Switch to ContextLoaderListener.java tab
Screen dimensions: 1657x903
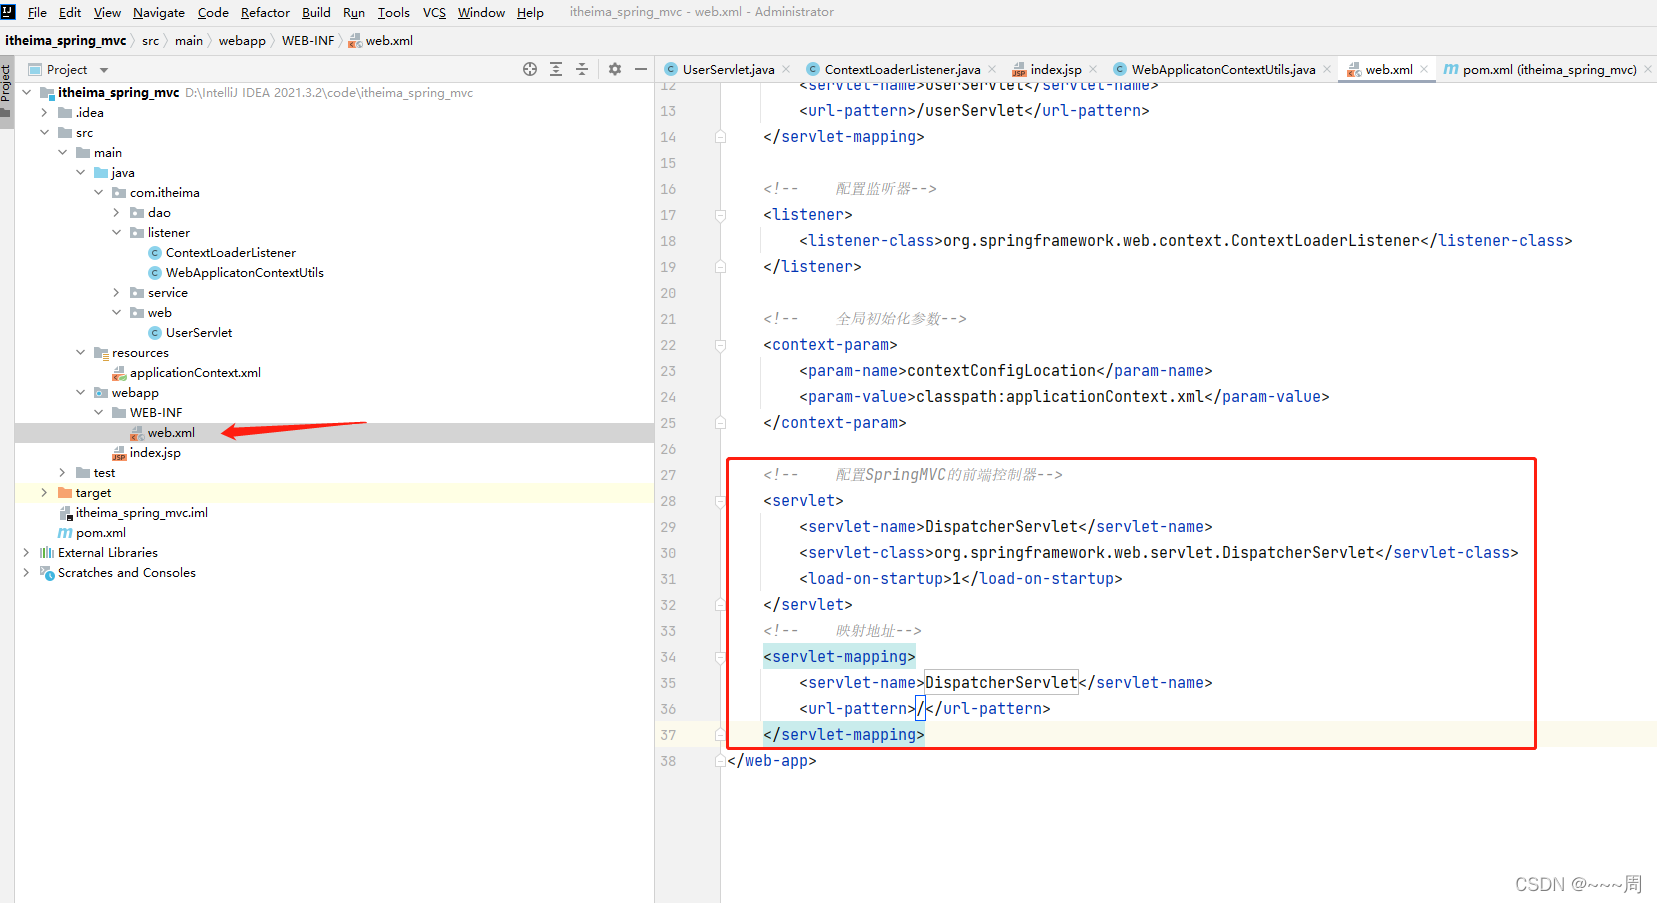click(902, 69)
